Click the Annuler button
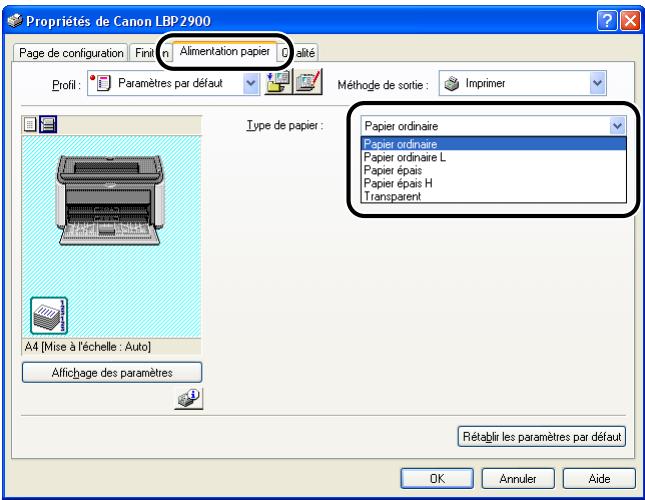The width and height of the screenshot is (645, 500). pyautogui.click(x=518, y=479)
